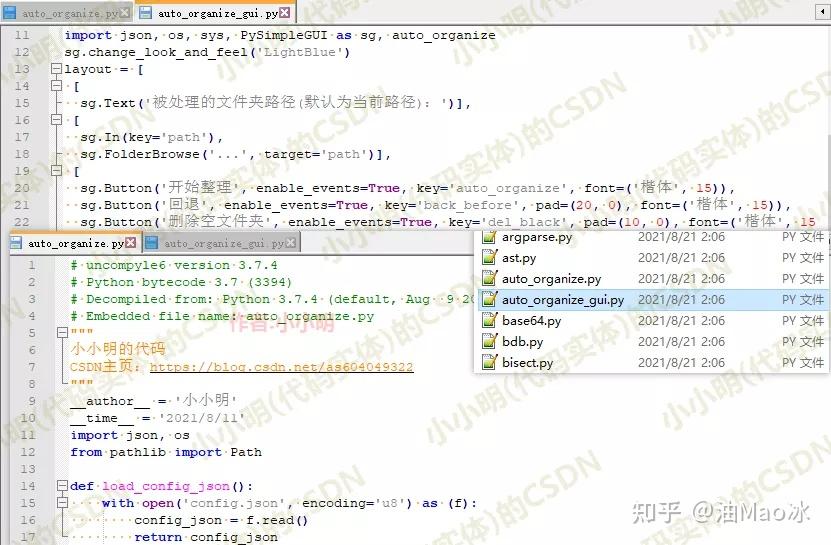Click the bisect.py file icon
The height and width of the screenshot is (545, 831).
[489, 362]
